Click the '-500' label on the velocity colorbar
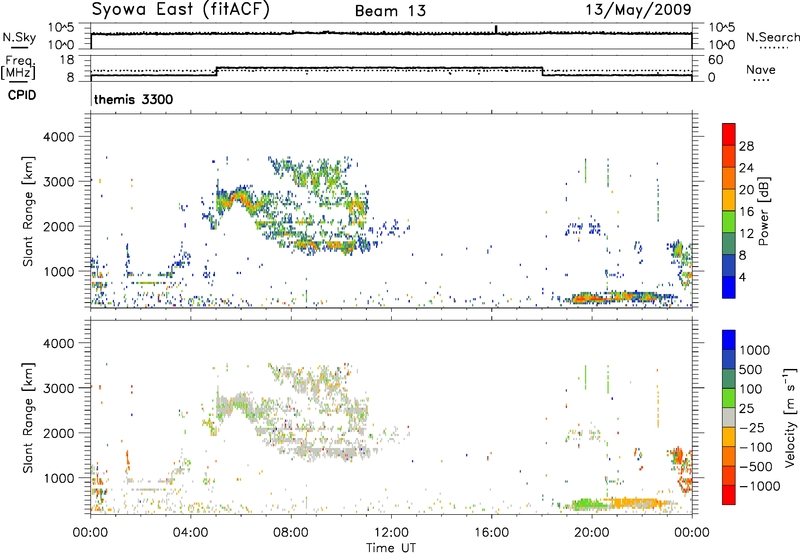 coord(756,467)
